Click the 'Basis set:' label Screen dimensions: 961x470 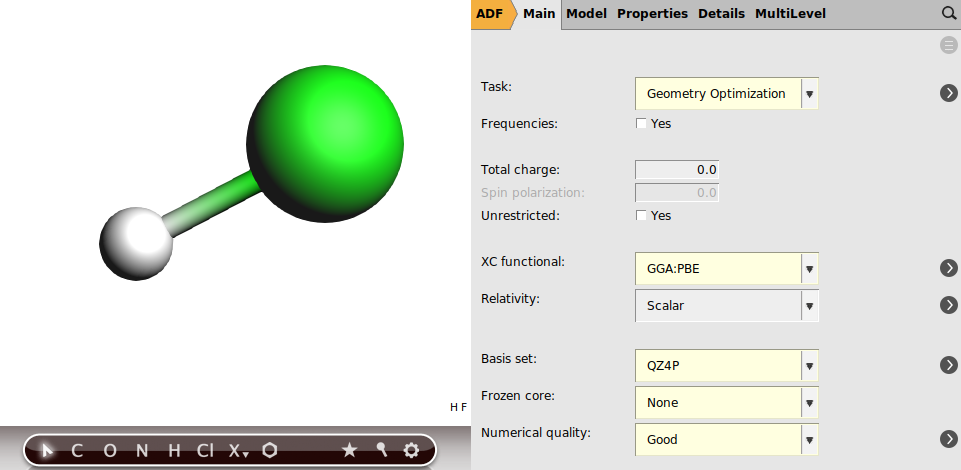coord(509,358)
